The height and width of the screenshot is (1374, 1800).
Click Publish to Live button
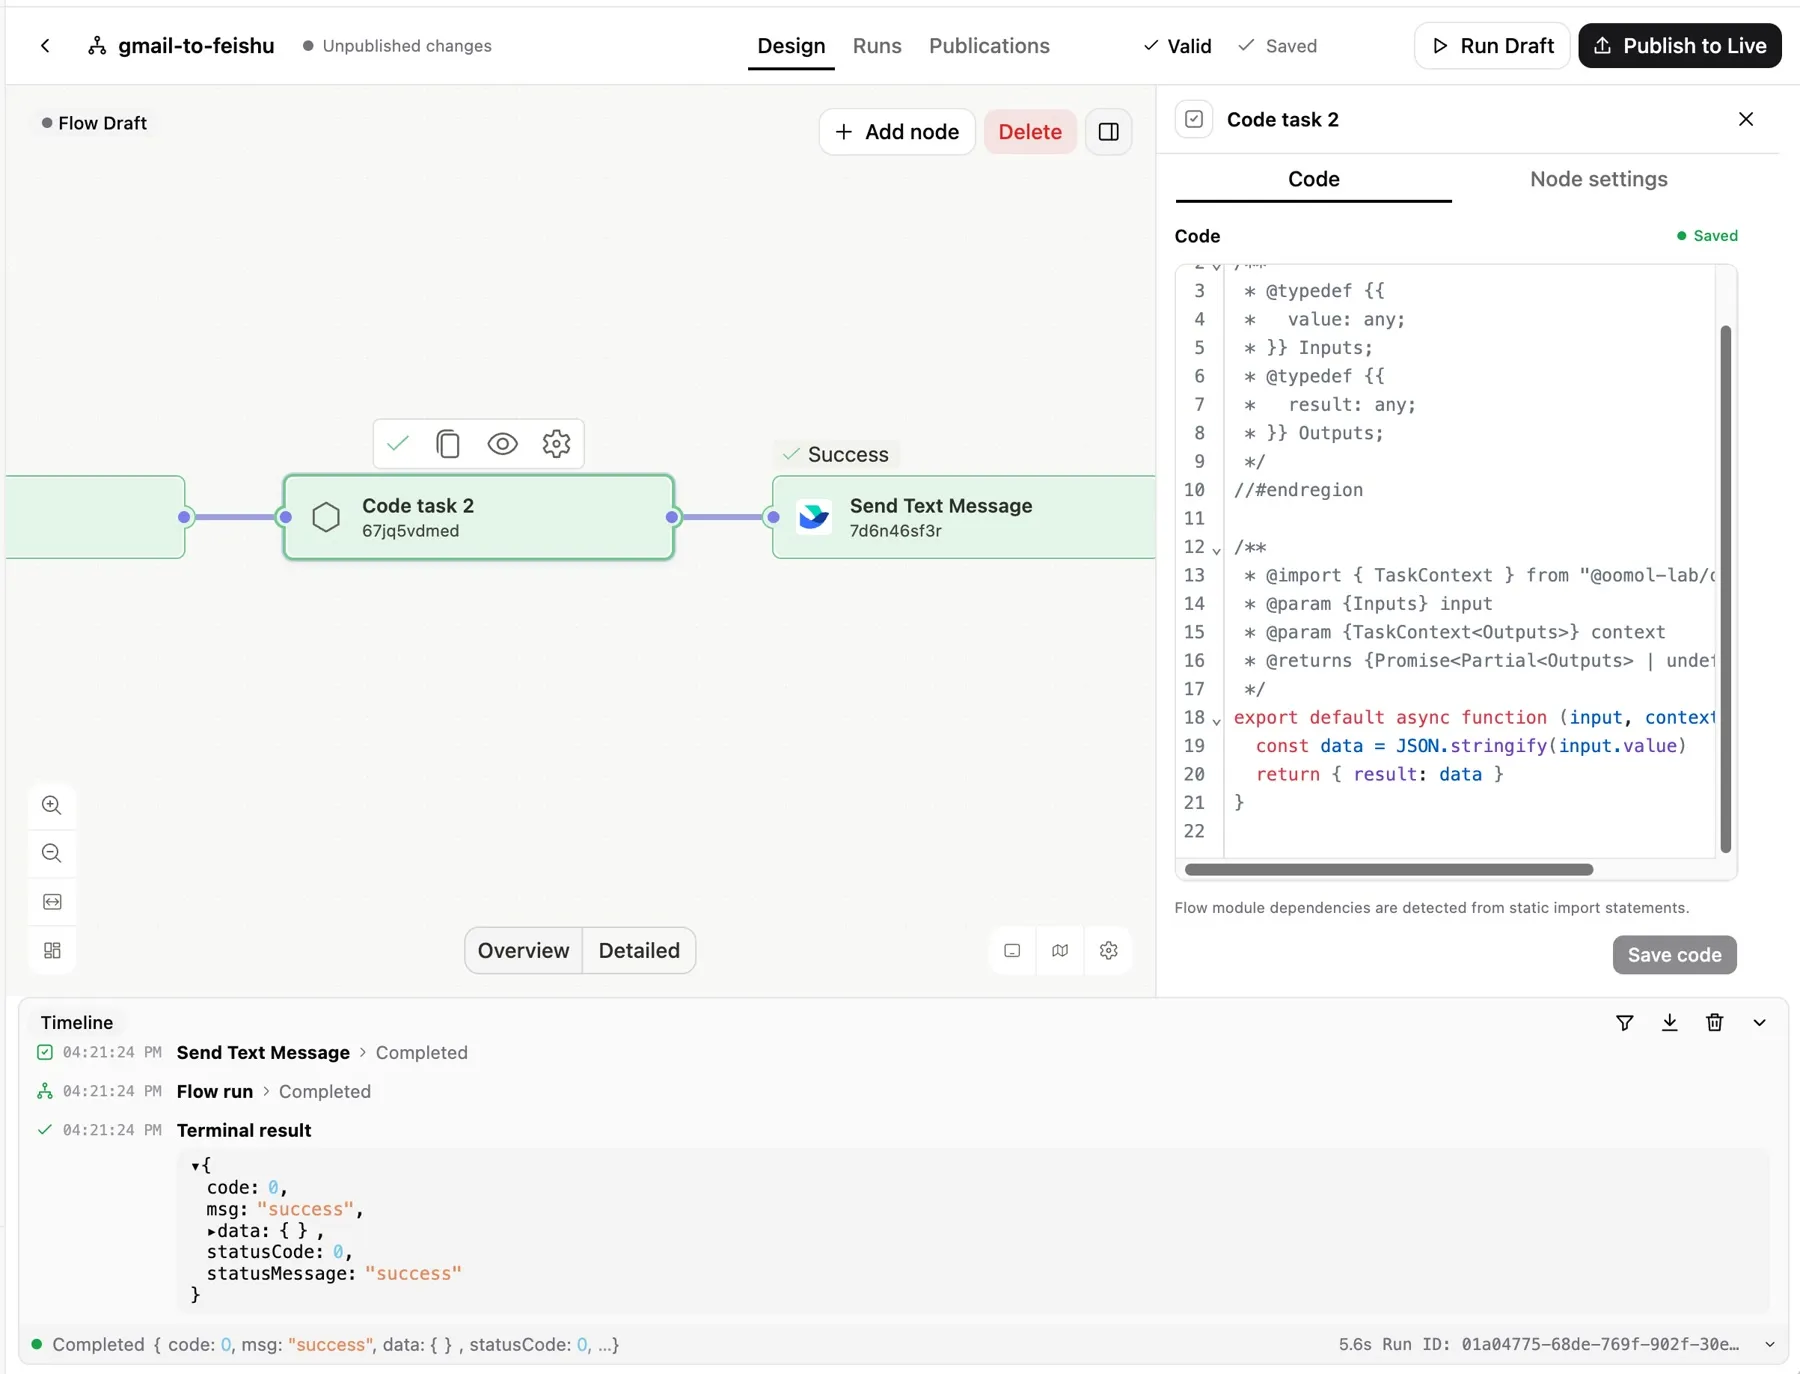click(1679, 46)
